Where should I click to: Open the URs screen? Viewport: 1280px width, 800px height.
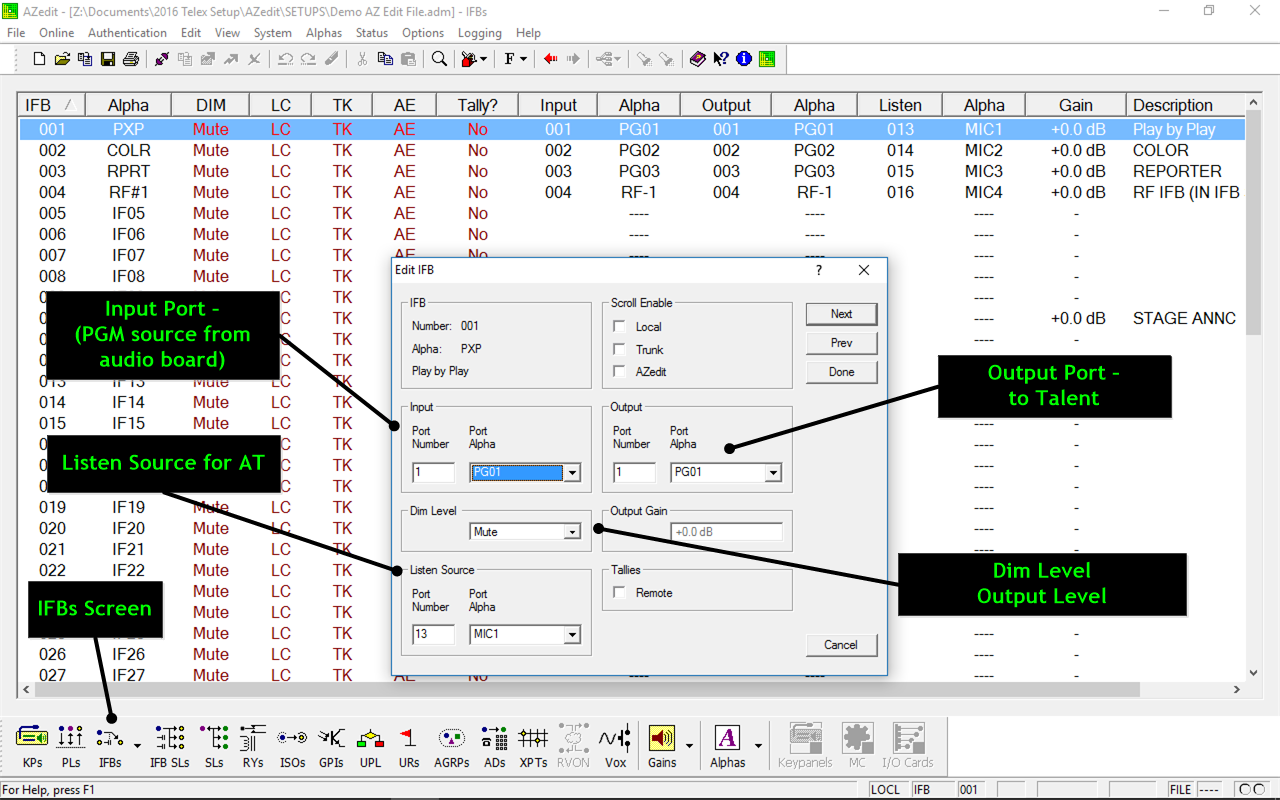click(409, 746)
